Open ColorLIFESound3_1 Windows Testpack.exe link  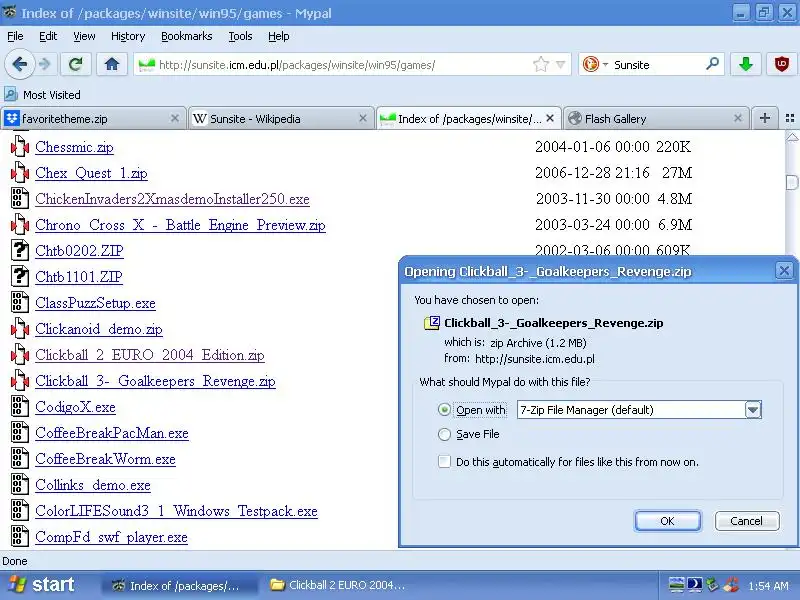tap(176, 511)
